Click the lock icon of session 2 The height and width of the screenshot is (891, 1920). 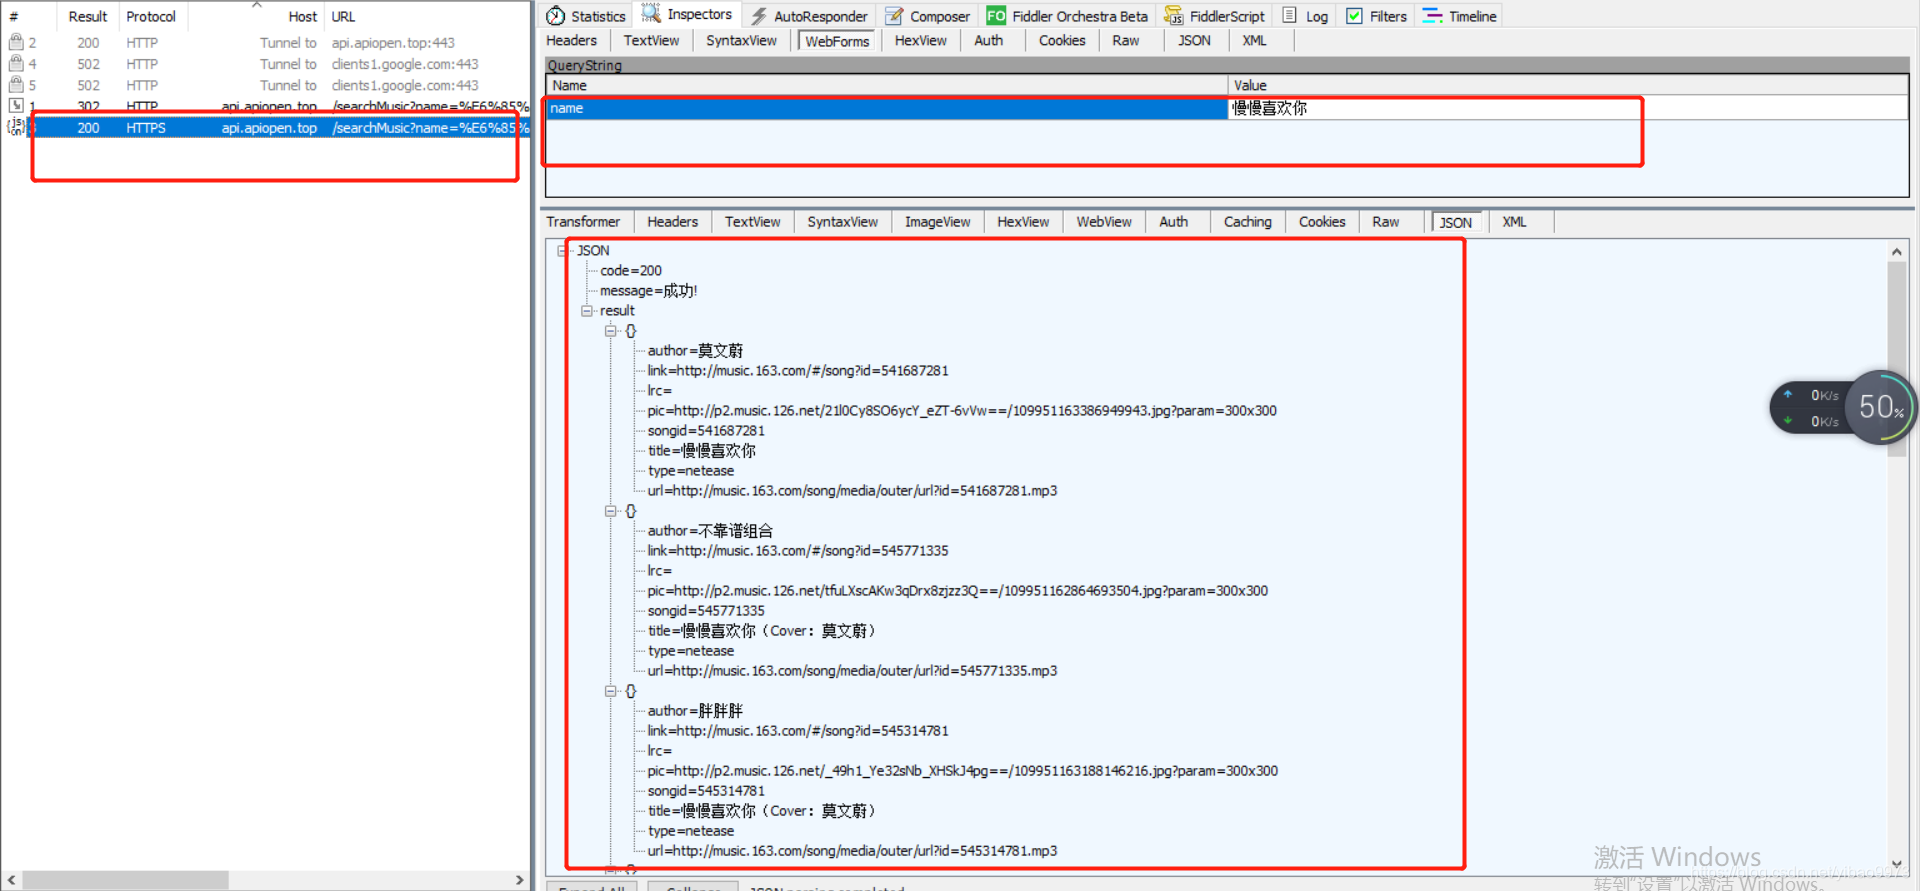pos(16,42)
